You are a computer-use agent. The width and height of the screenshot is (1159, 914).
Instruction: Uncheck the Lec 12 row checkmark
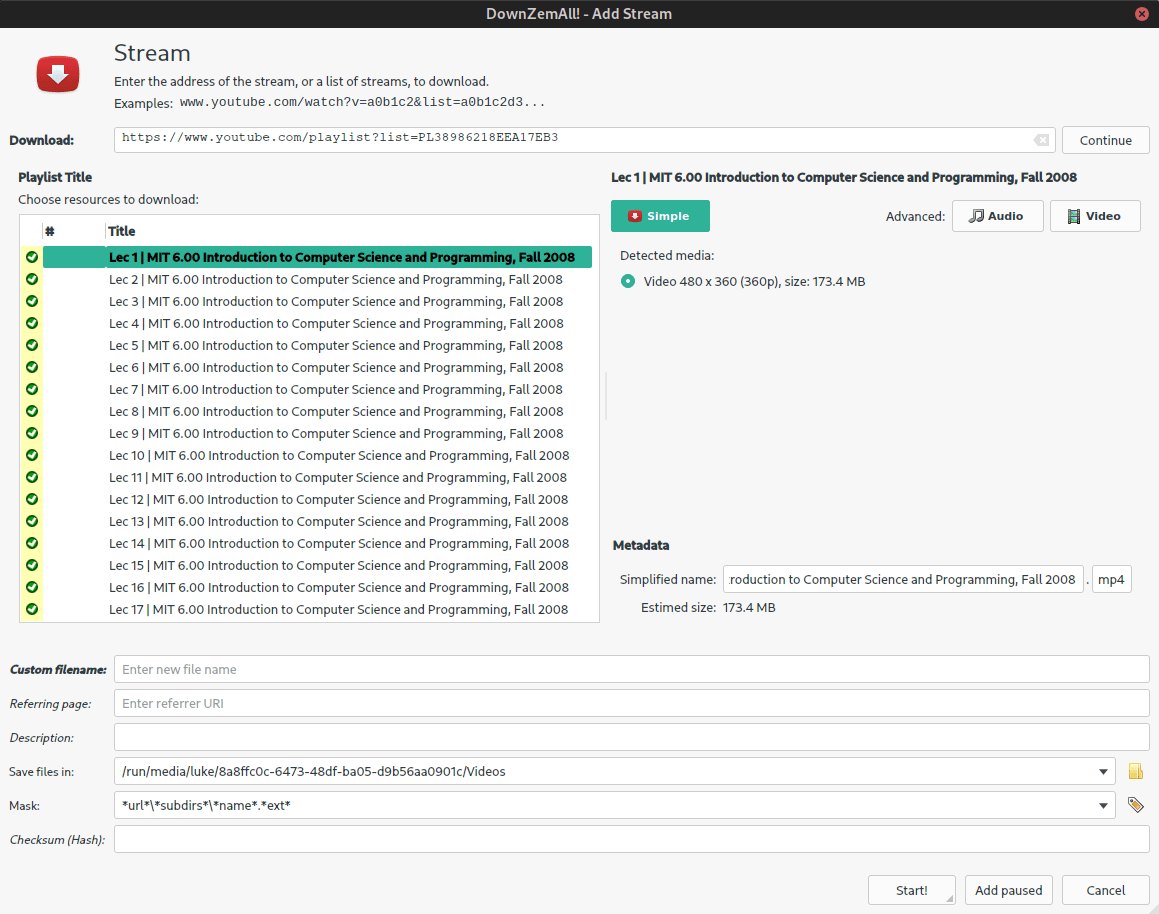tap(32, 499)
